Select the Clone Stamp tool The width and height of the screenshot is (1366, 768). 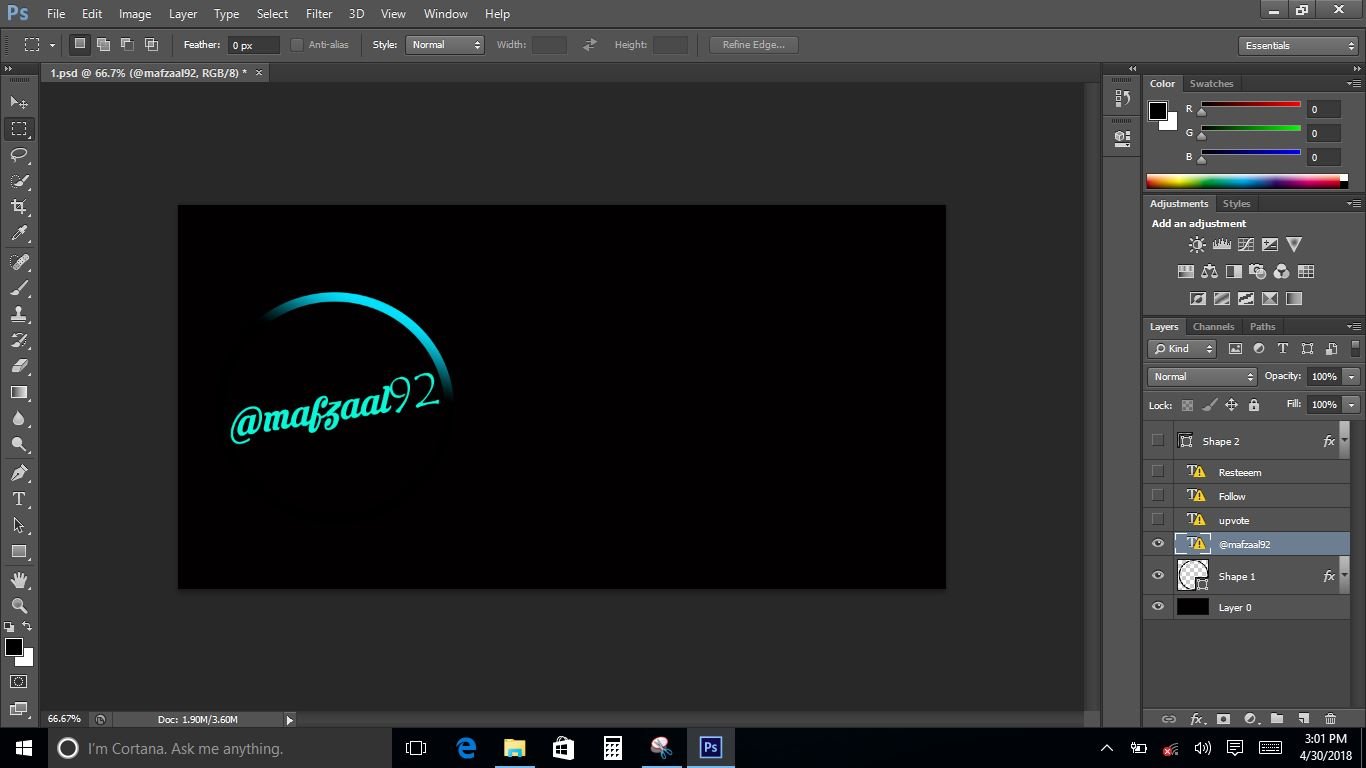[19, 314]
